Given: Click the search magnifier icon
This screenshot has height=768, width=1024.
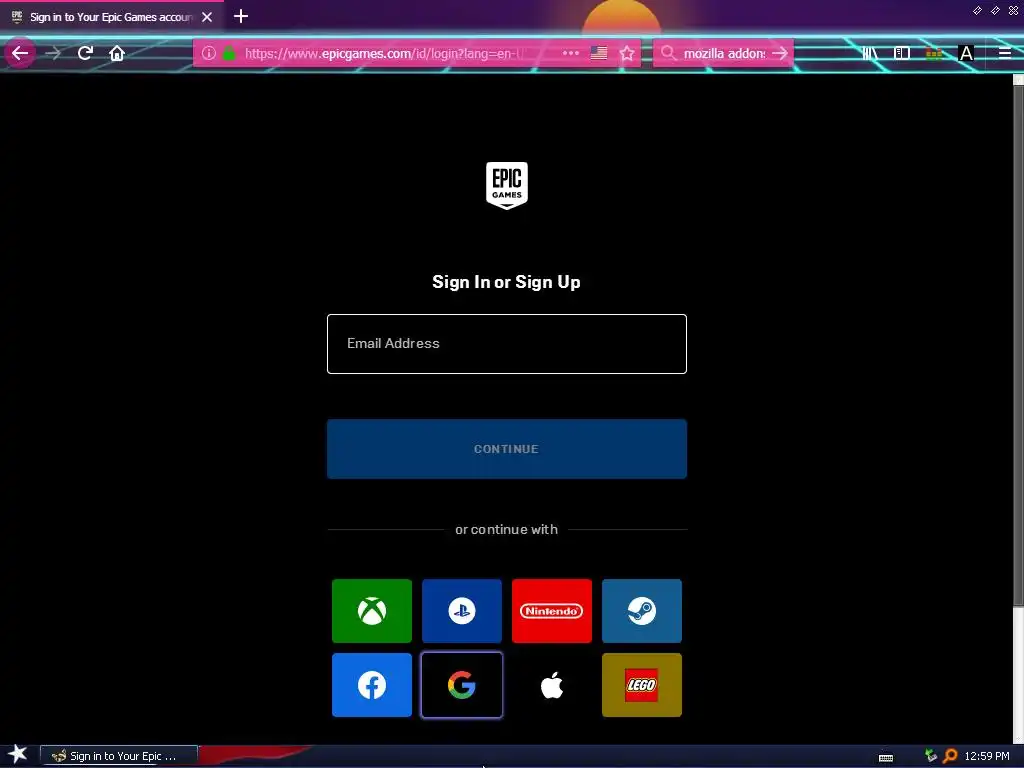Looking at the screenshot, I should (x=668, y=53).
